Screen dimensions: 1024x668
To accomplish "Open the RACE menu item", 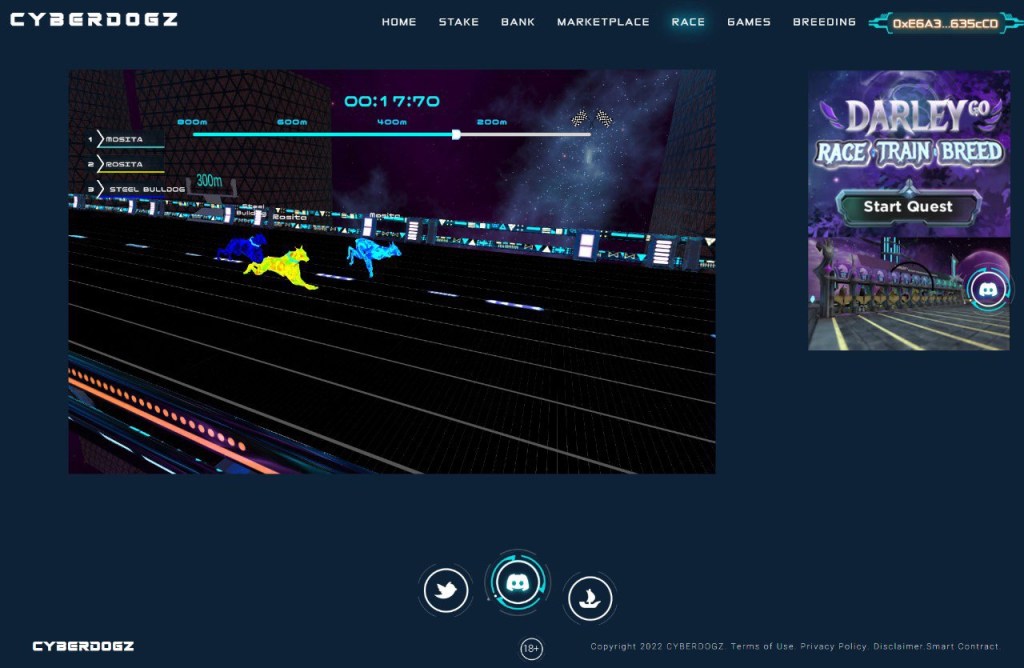I will 688,21.
